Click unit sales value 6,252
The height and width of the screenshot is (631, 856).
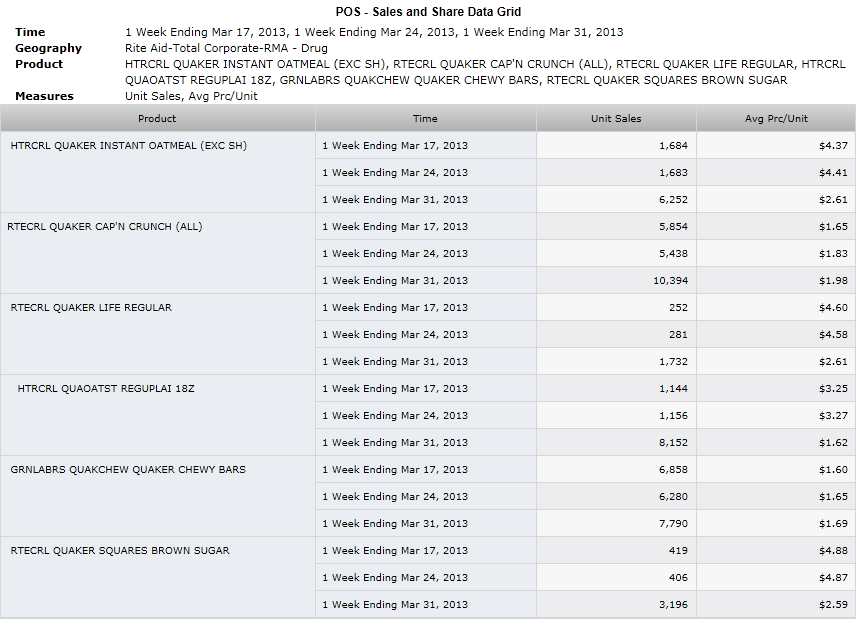pyautogui.click(x=673, y=200)
